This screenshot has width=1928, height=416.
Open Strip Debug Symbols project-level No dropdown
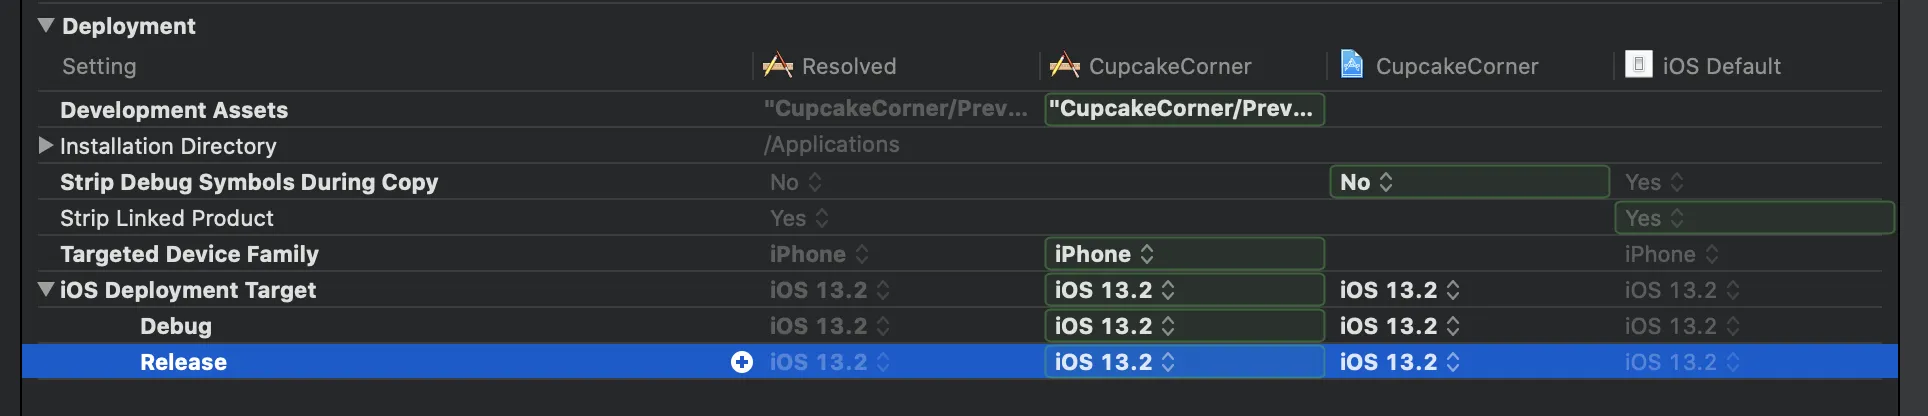(x=1366, y=182)
